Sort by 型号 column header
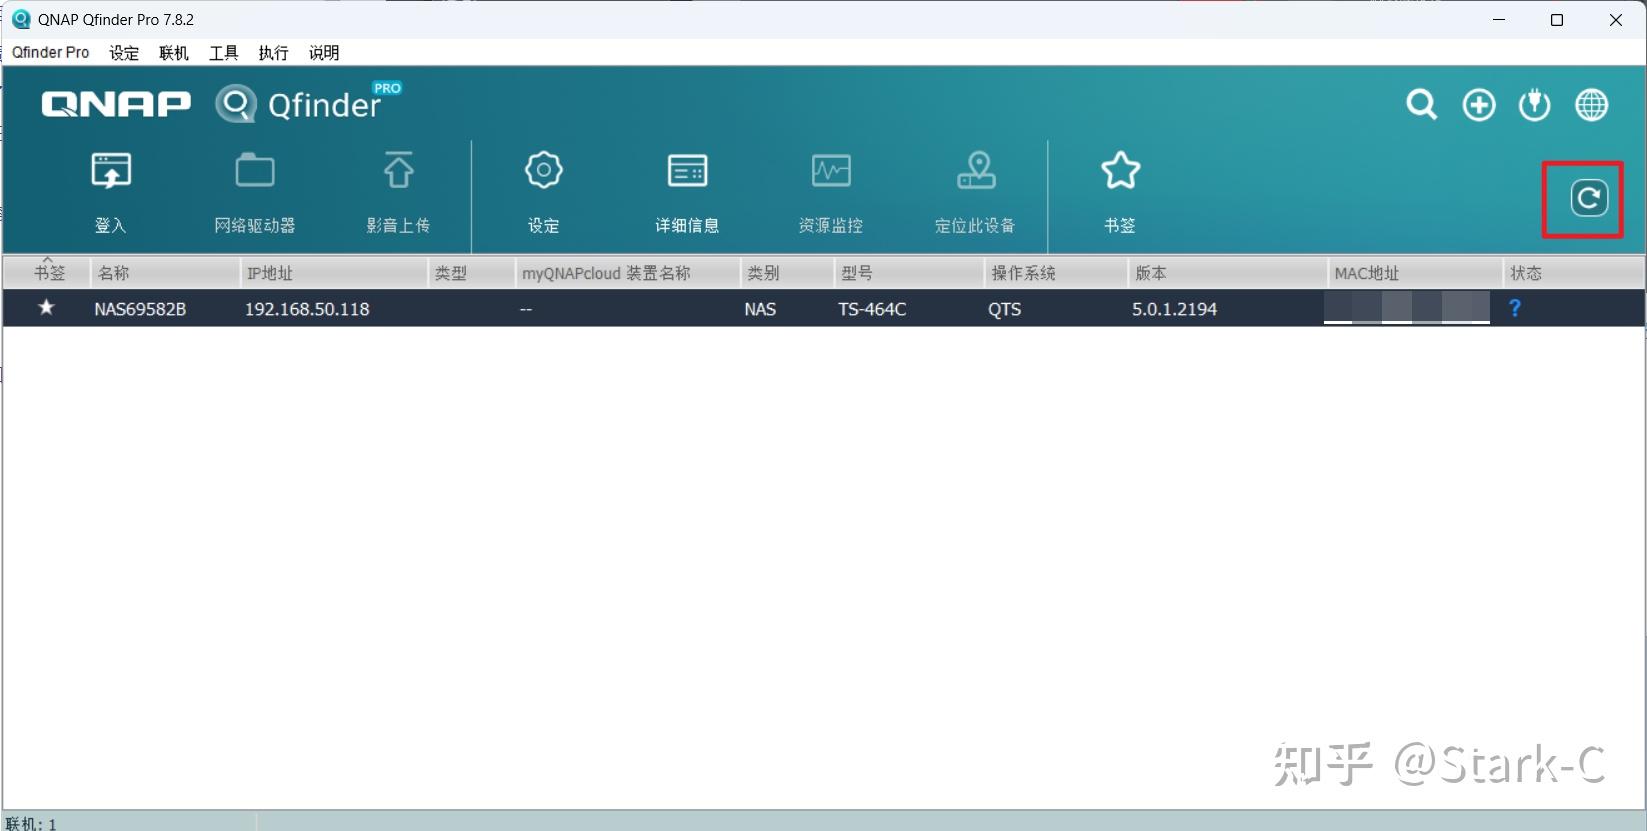 (x=909, y=273)
